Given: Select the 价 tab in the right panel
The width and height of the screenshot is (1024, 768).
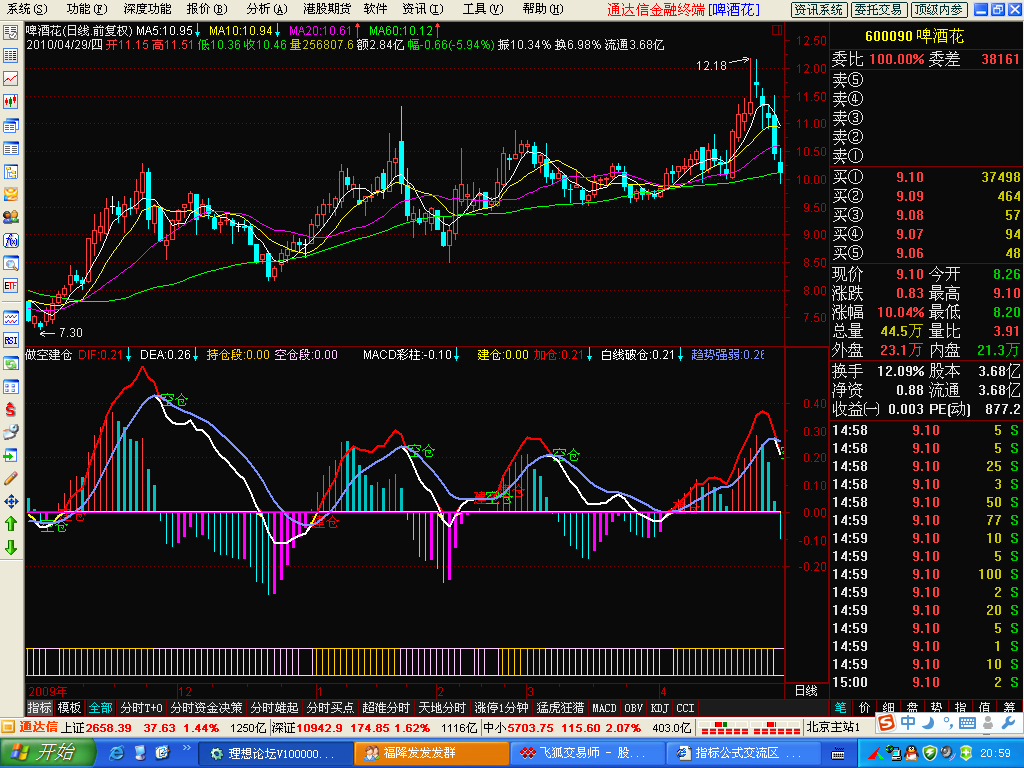Looking at the screenshot, I should [865, 707].
